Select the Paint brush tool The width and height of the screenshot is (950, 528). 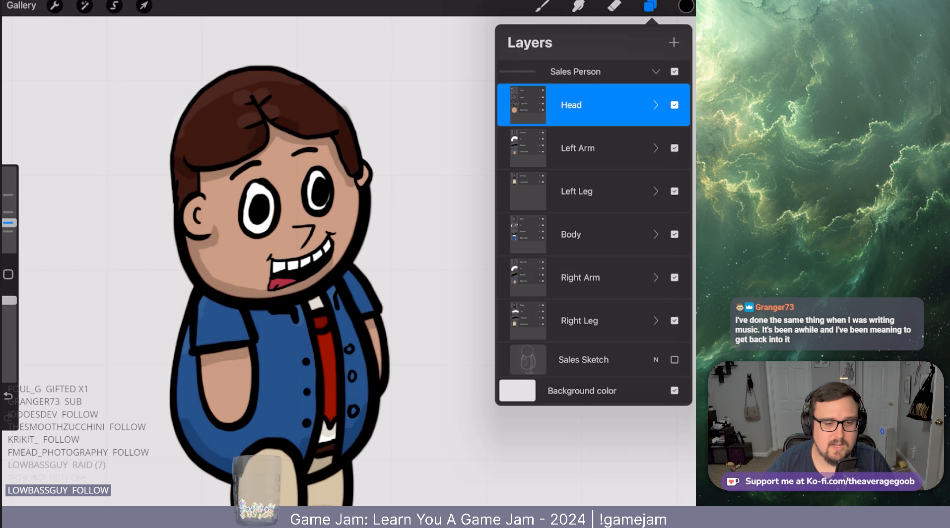coord(542,6)
